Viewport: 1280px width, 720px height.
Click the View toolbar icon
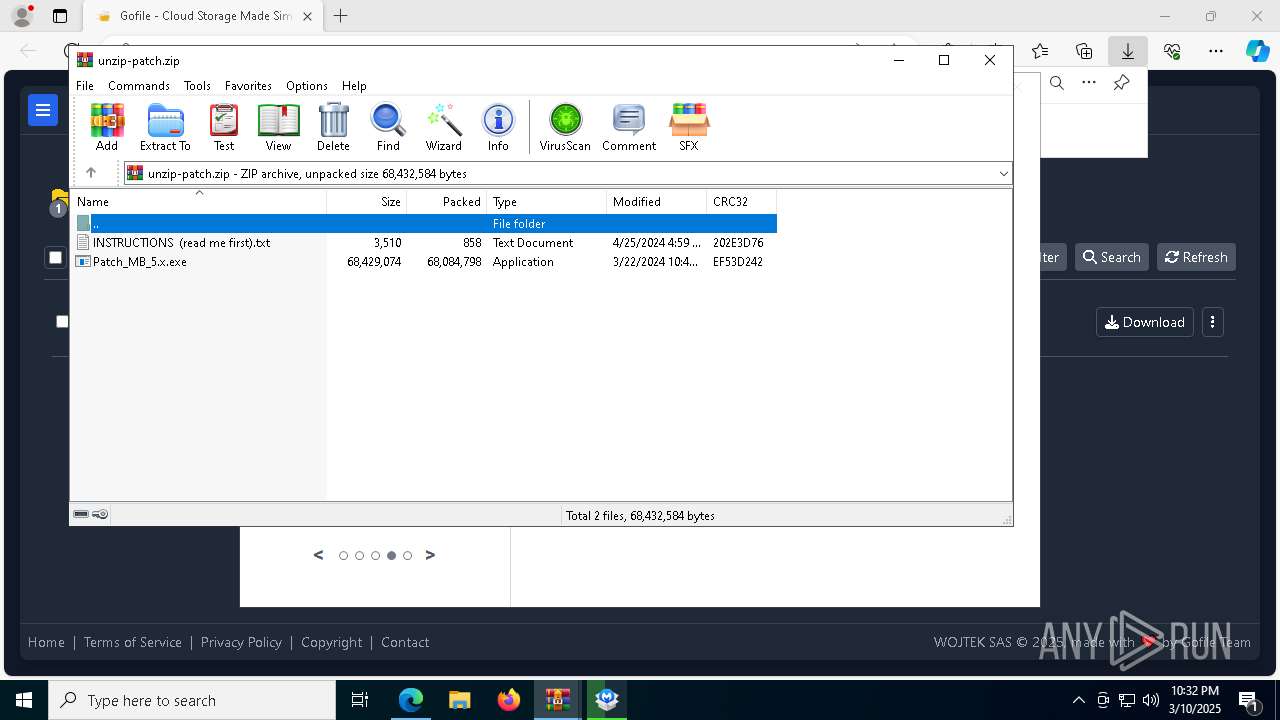278,127
